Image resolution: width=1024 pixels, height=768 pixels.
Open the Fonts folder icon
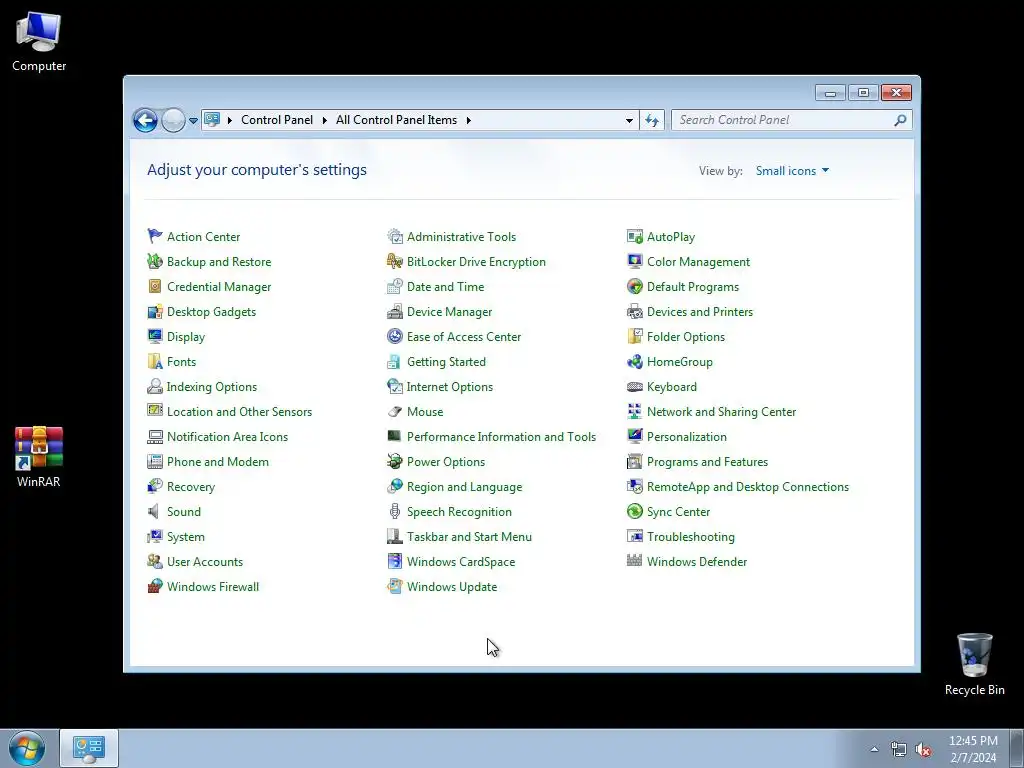155,361
